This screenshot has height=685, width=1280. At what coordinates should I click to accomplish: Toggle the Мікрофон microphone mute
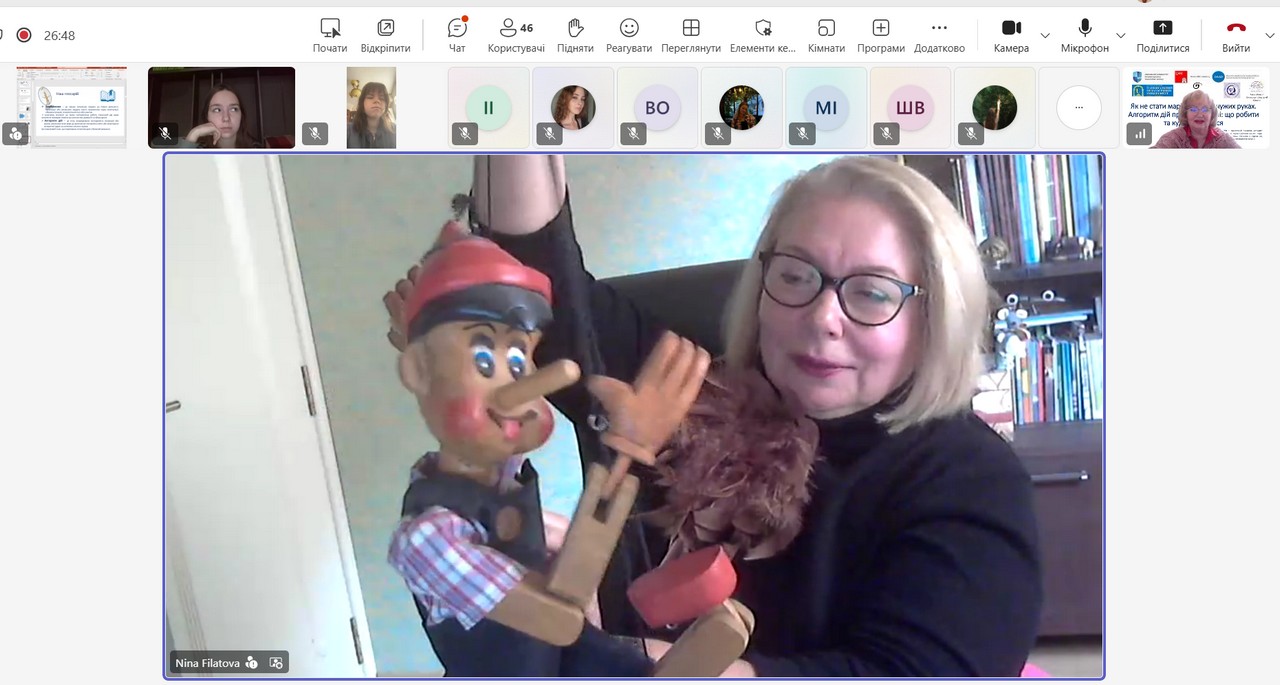(1085, 35)
